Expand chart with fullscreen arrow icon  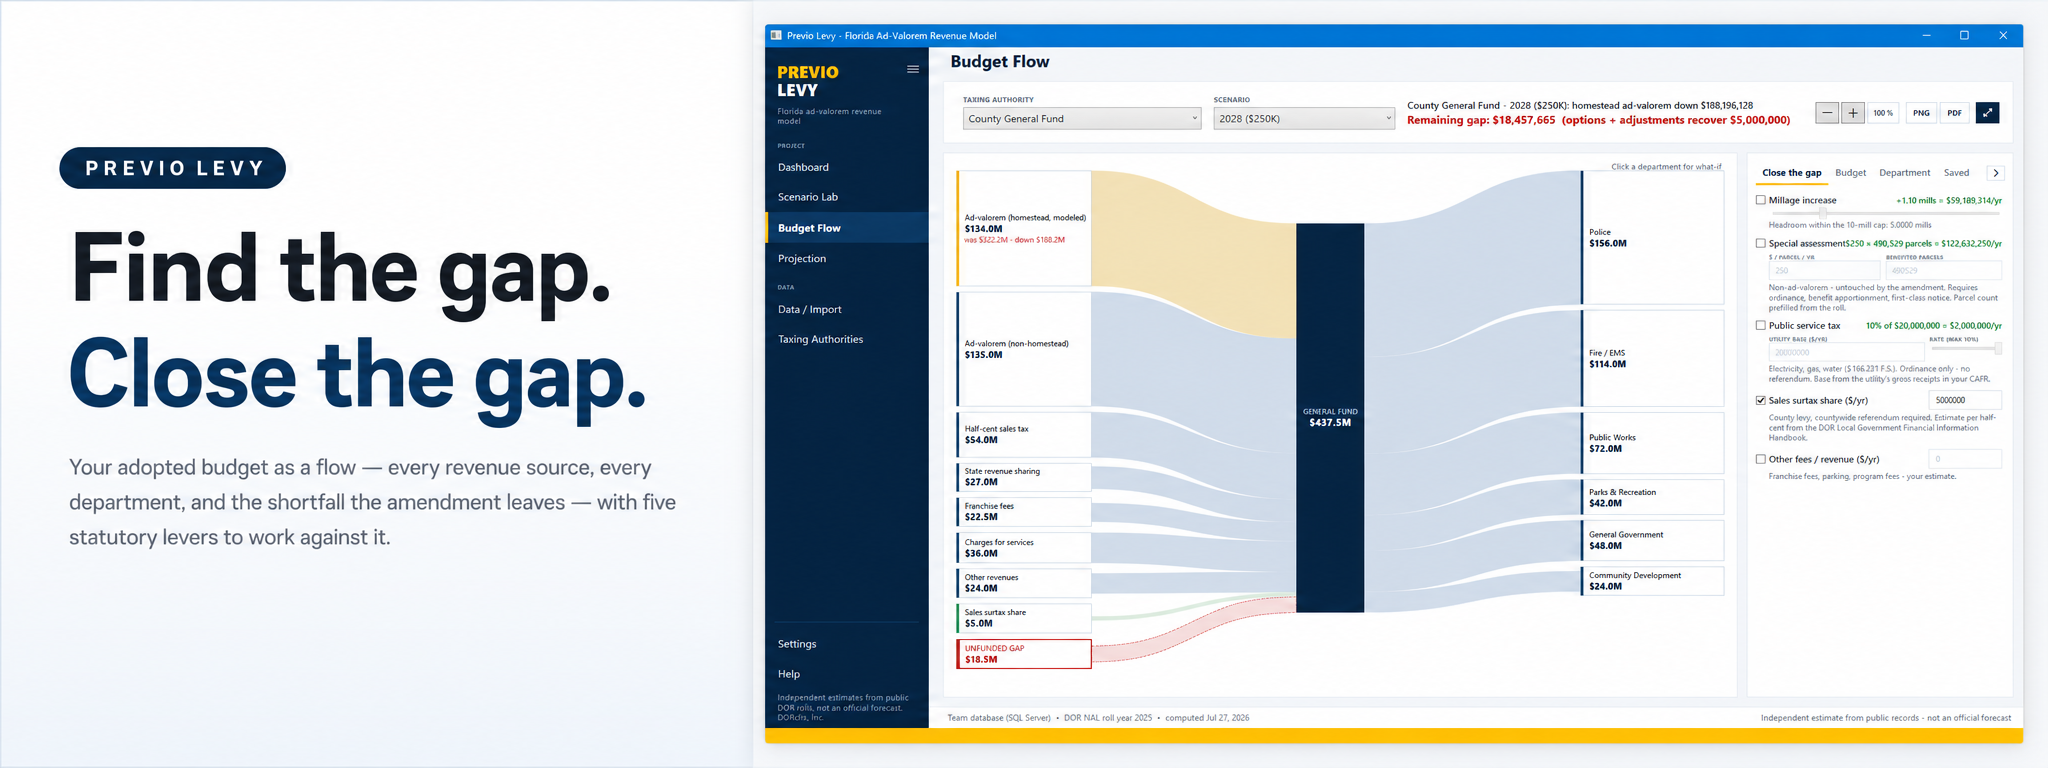point(1987,113)
